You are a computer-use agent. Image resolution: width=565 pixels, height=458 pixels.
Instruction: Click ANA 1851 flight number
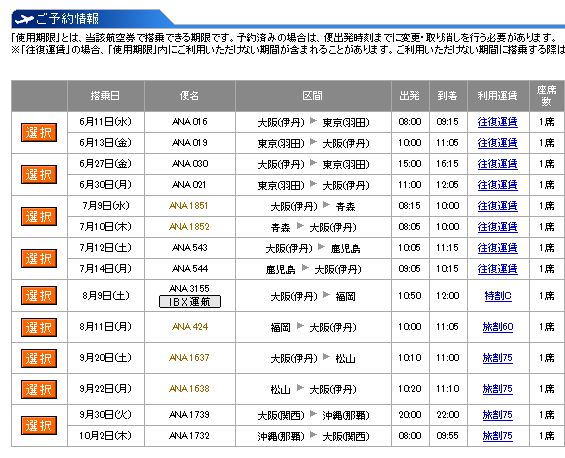pyautogui.click(x=189, y=206)
